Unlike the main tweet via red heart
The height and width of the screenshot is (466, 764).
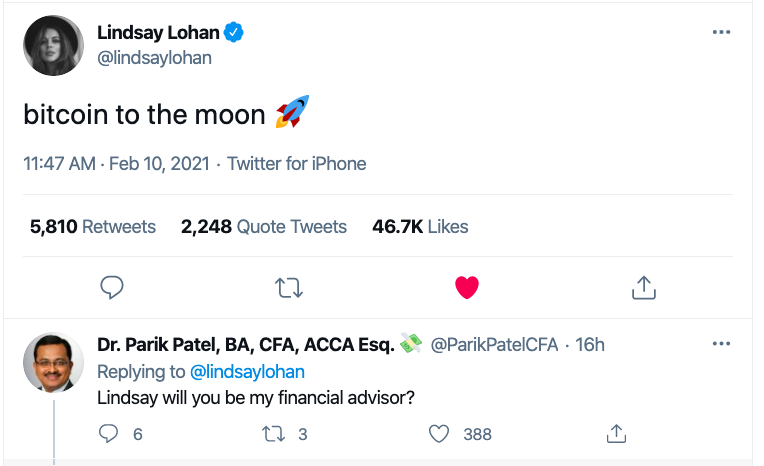[x=467, y=288]
